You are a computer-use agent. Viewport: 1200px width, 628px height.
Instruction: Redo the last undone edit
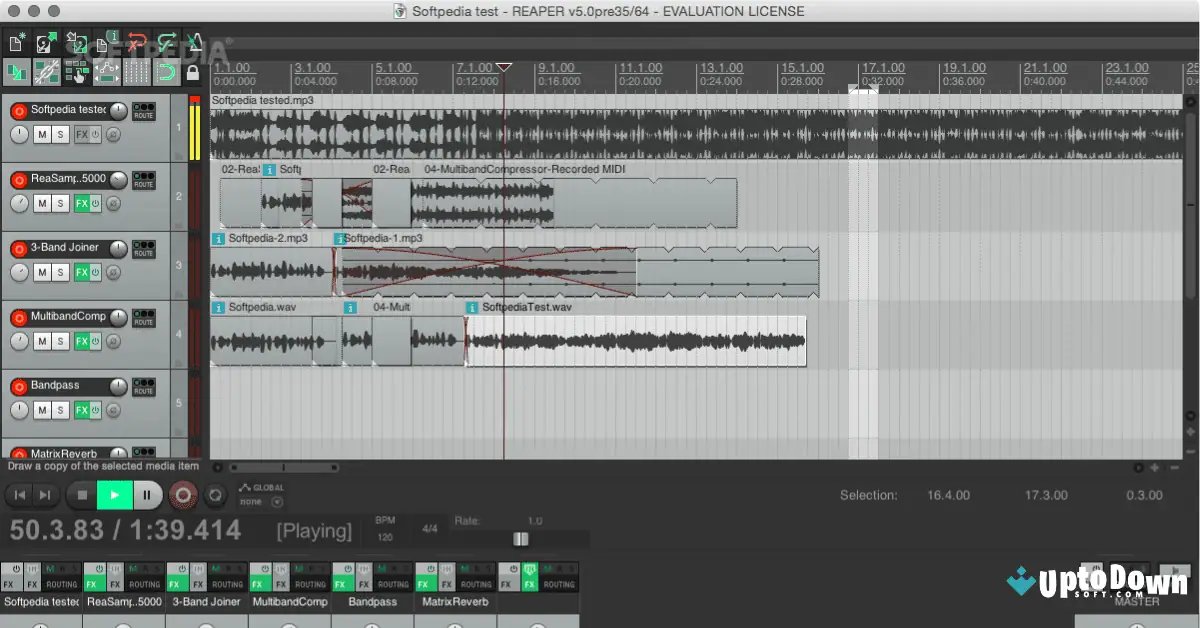coord(167,41)
